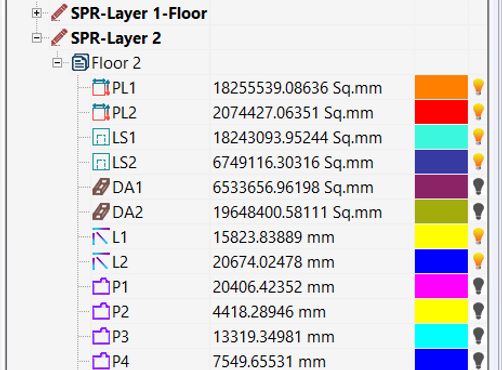The image size is (502, 370).
Task: Click the DA1 deduction area icon
Action: pyautogui.click(x=101, y=187)
